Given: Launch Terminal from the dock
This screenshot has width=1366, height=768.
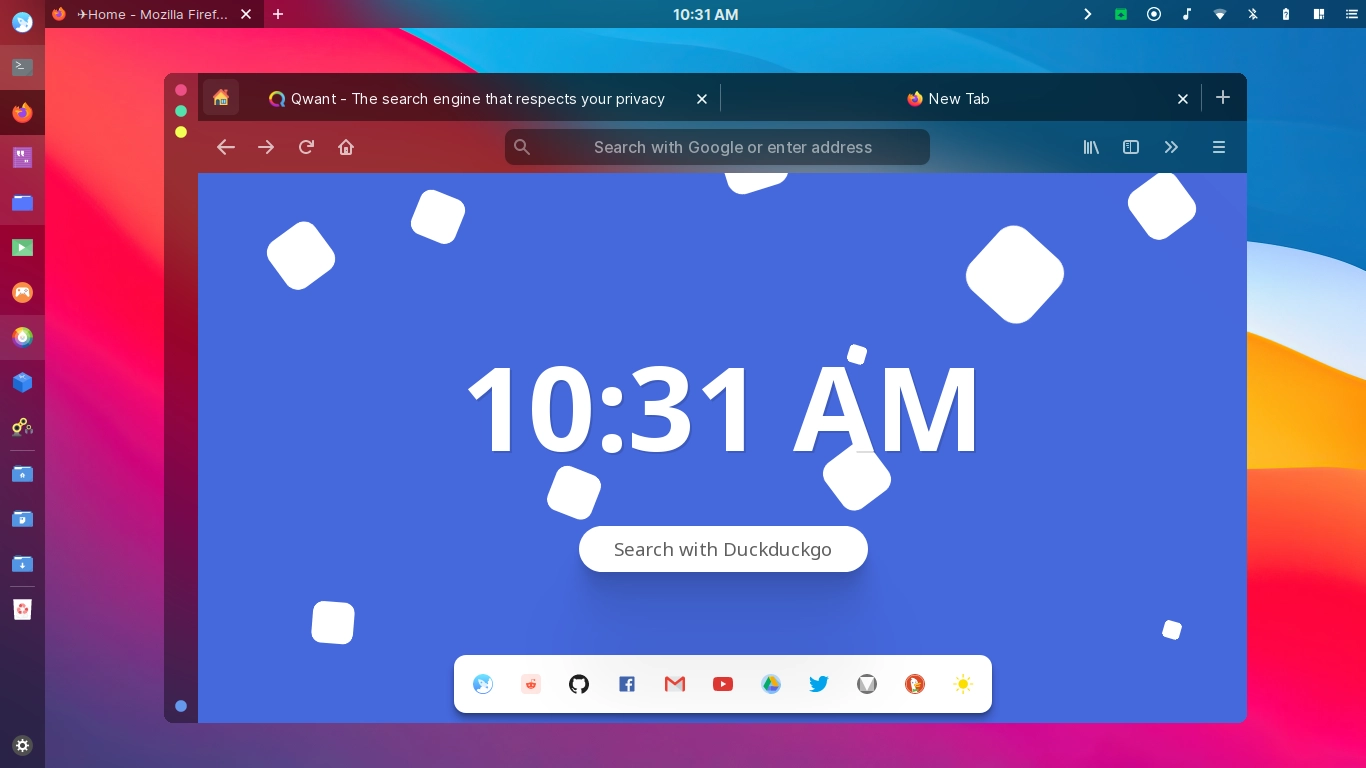Looking at the screenshot, I should coord(22,67).
